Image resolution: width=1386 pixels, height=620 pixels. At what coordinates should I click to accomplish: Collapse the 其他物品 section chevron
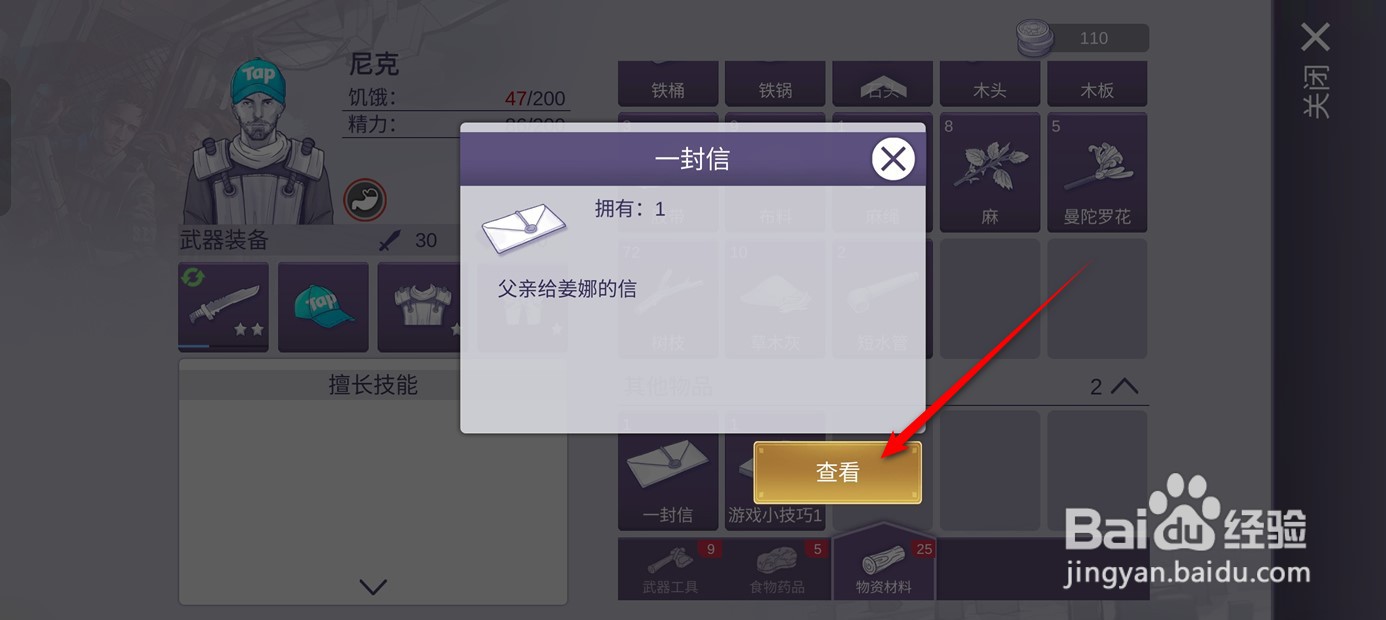coord(1125,386)
